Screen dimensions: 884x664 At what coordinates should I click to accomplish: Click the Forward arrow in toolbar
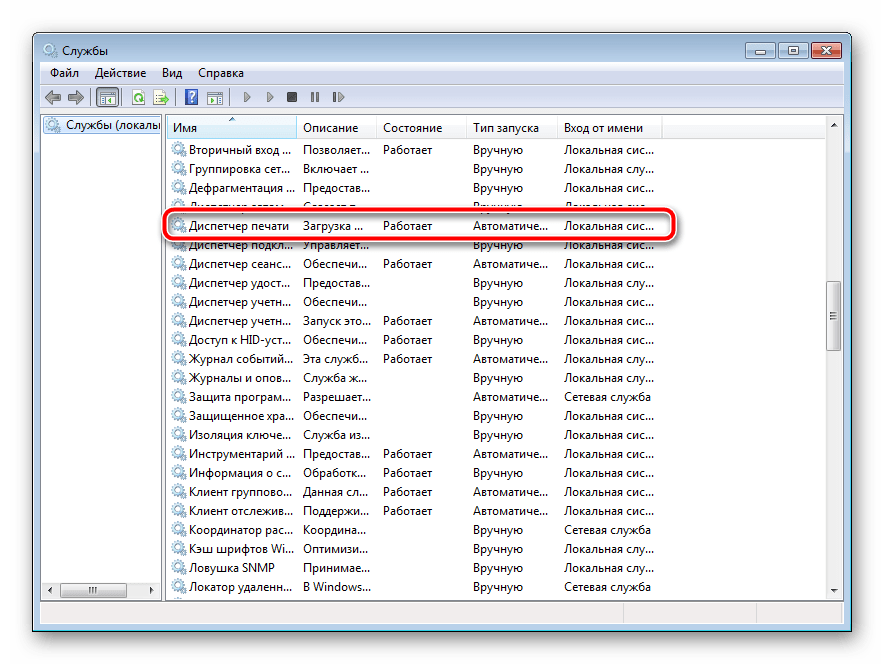(75, 97)
